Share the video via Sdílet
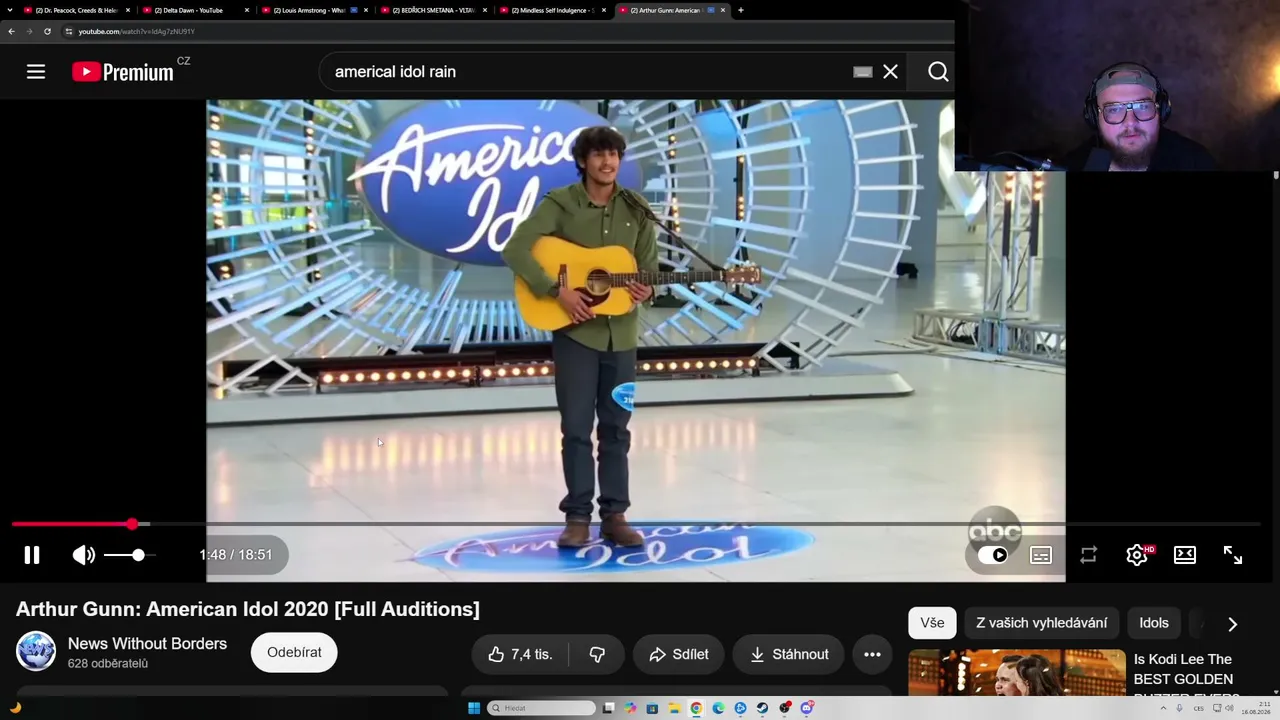Screen dimensions: 1280x720 (678, 654)
